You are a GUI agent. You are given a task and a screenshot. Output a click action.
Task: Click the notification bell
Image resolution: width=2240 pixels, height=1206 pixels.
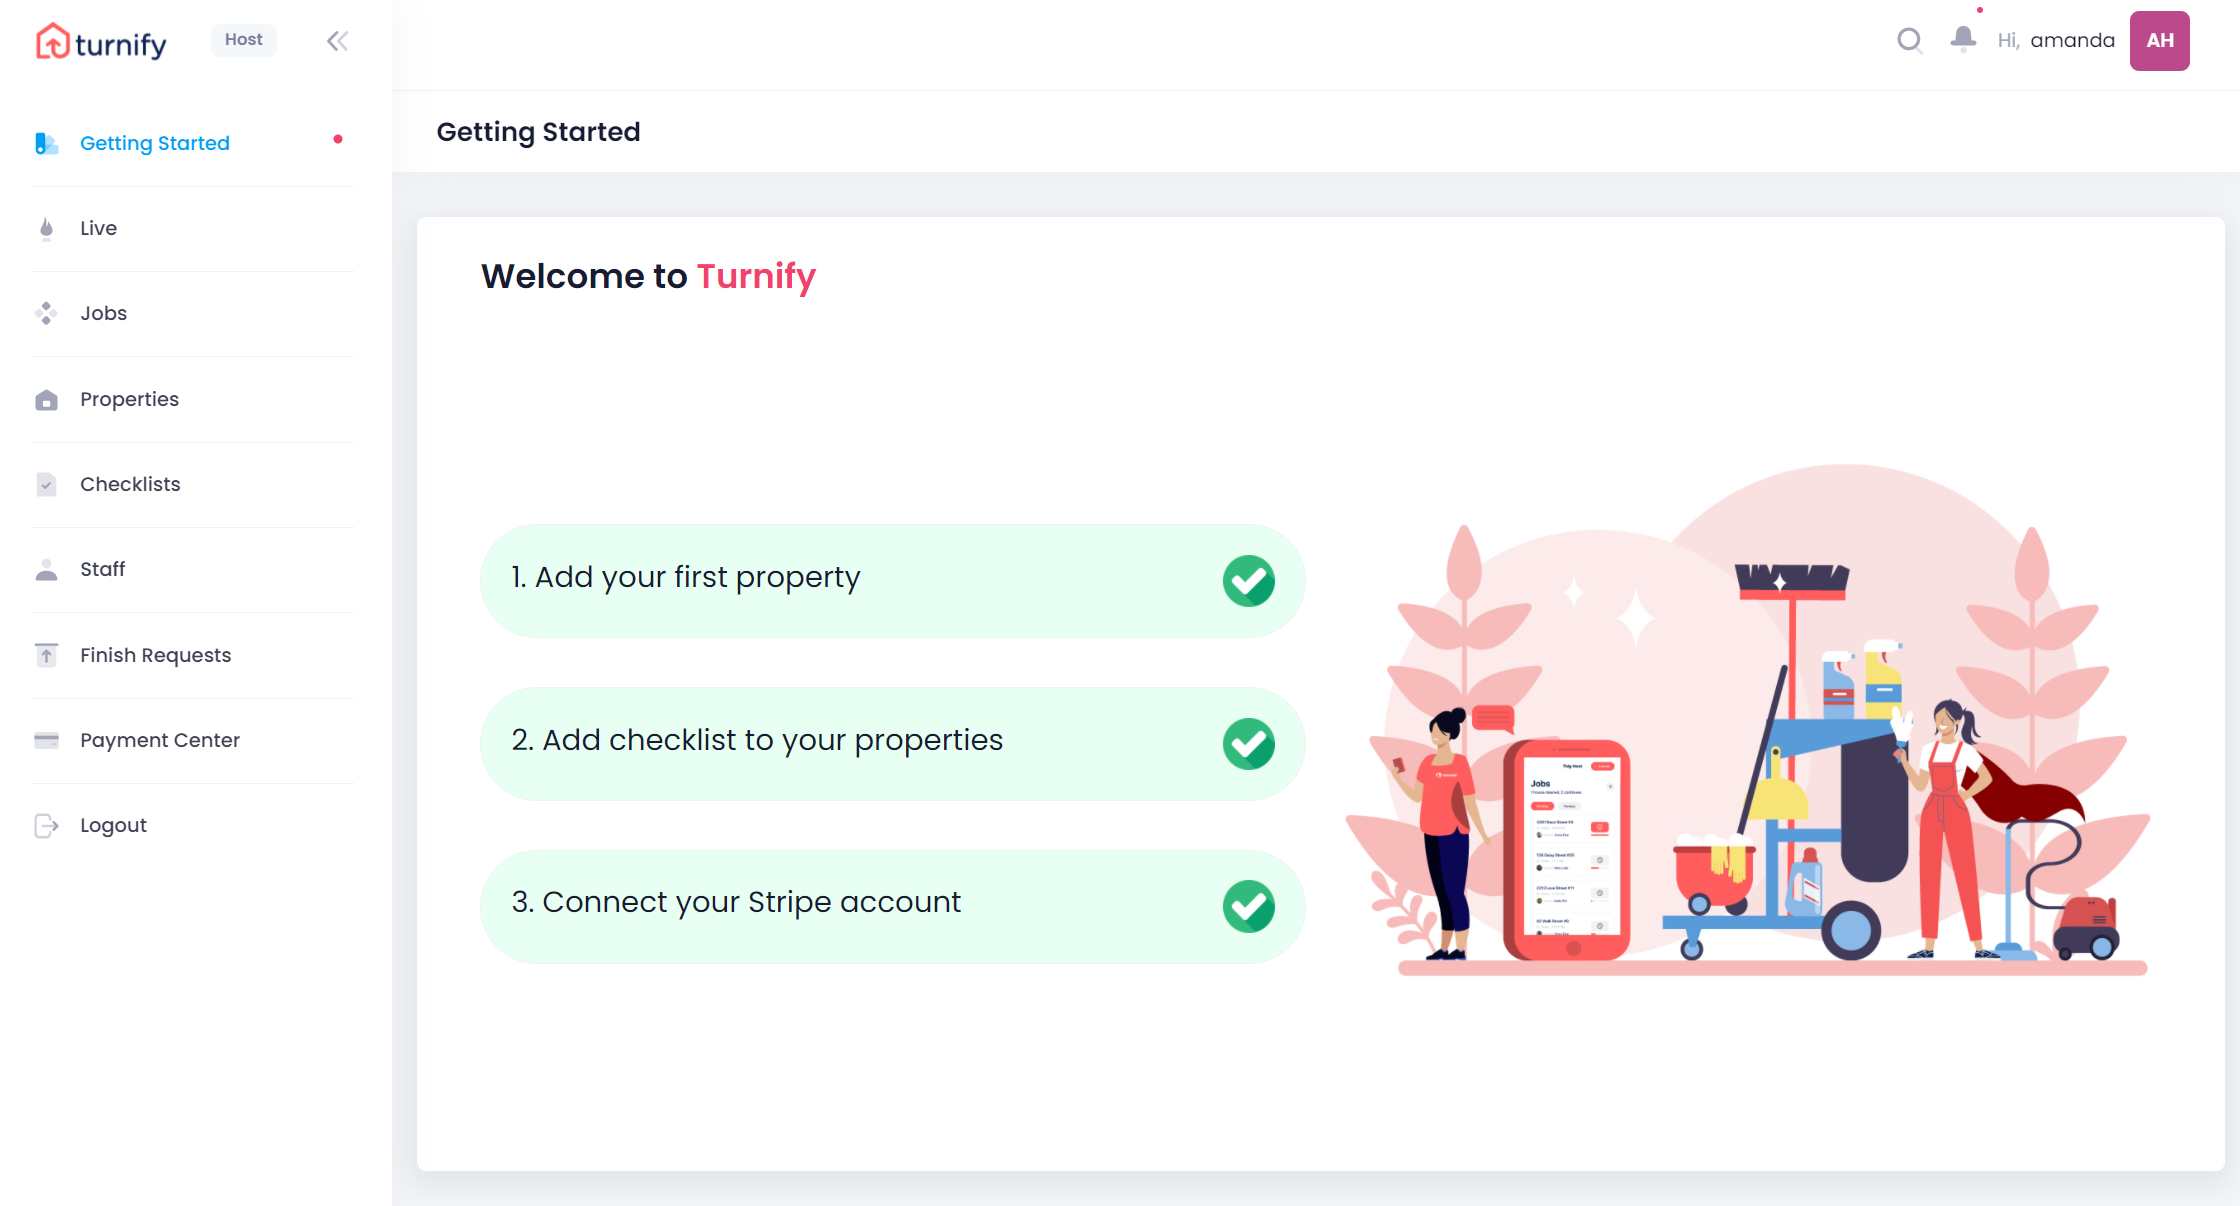pyautogui.click(x=1962, y=40)
